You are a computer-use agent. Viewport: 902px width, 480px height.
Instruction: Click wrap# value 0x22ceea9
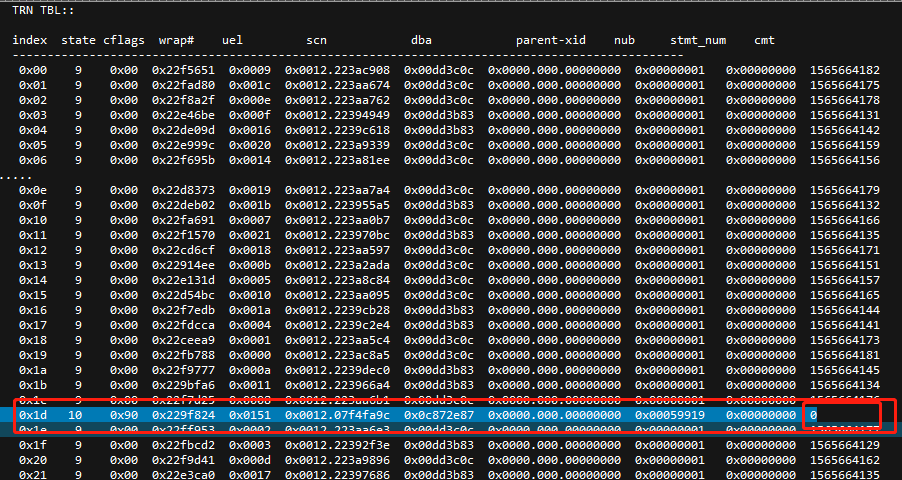pyautogui.click(x=184, y=340)
